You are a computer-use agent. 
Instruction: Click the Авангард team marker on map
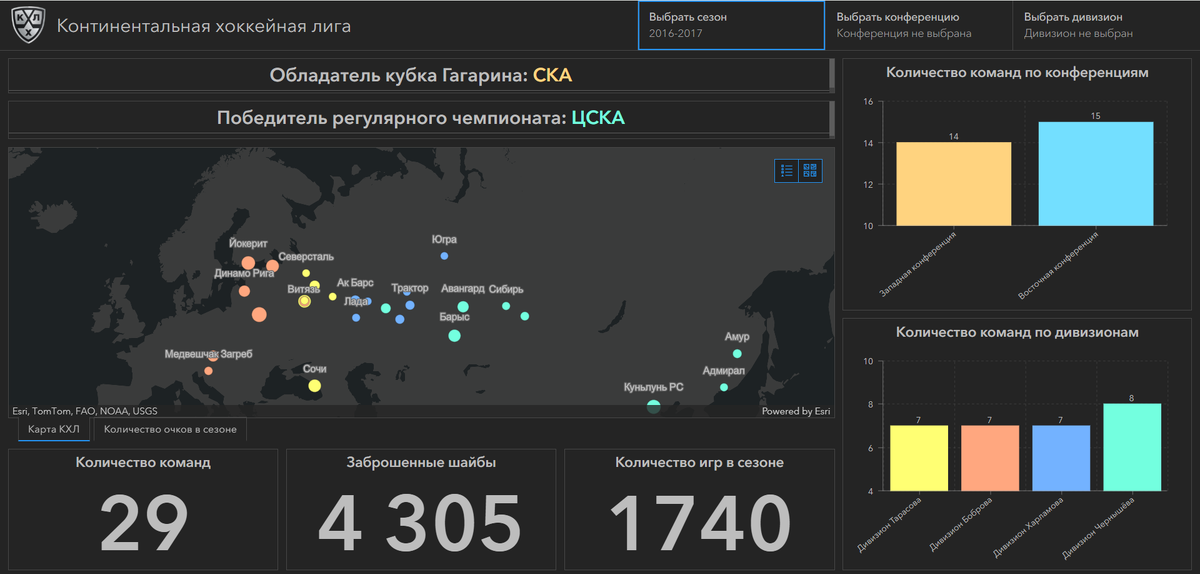463,307
